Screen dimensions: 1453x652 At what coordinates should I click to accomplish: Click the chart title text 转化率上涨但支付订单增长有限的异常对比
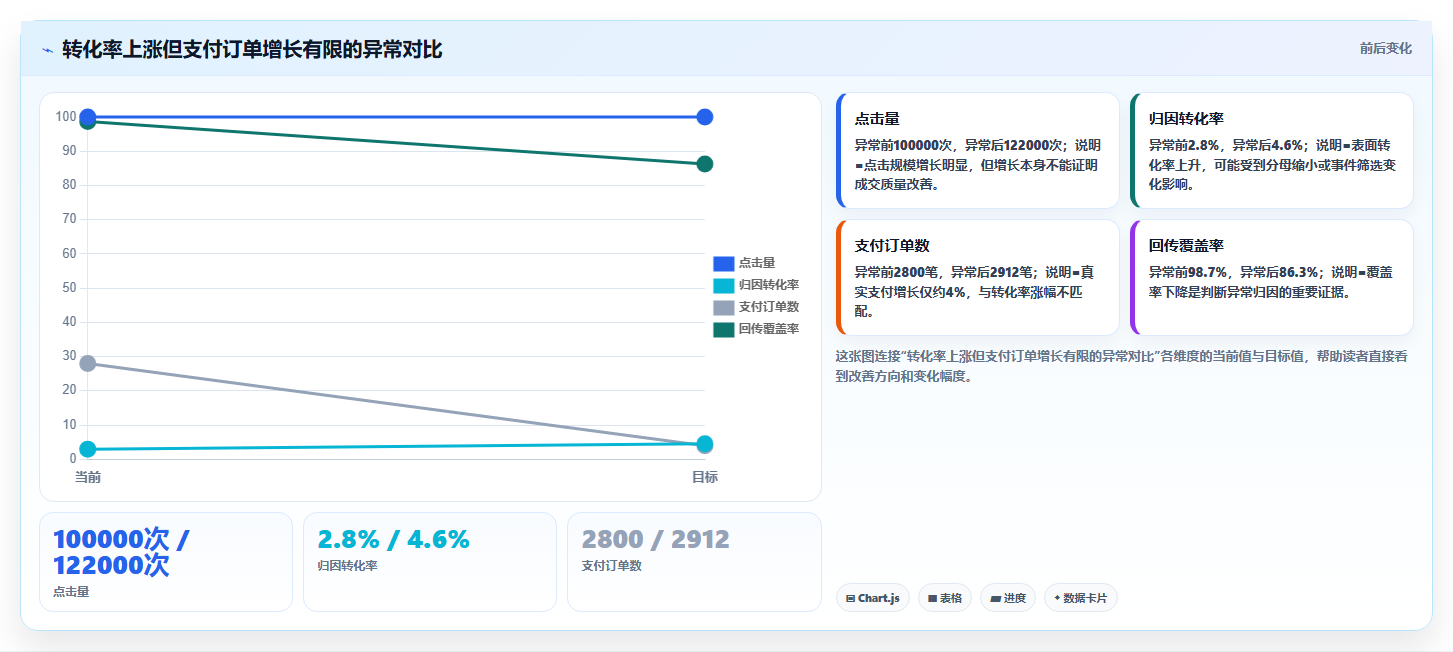(252, 50)
